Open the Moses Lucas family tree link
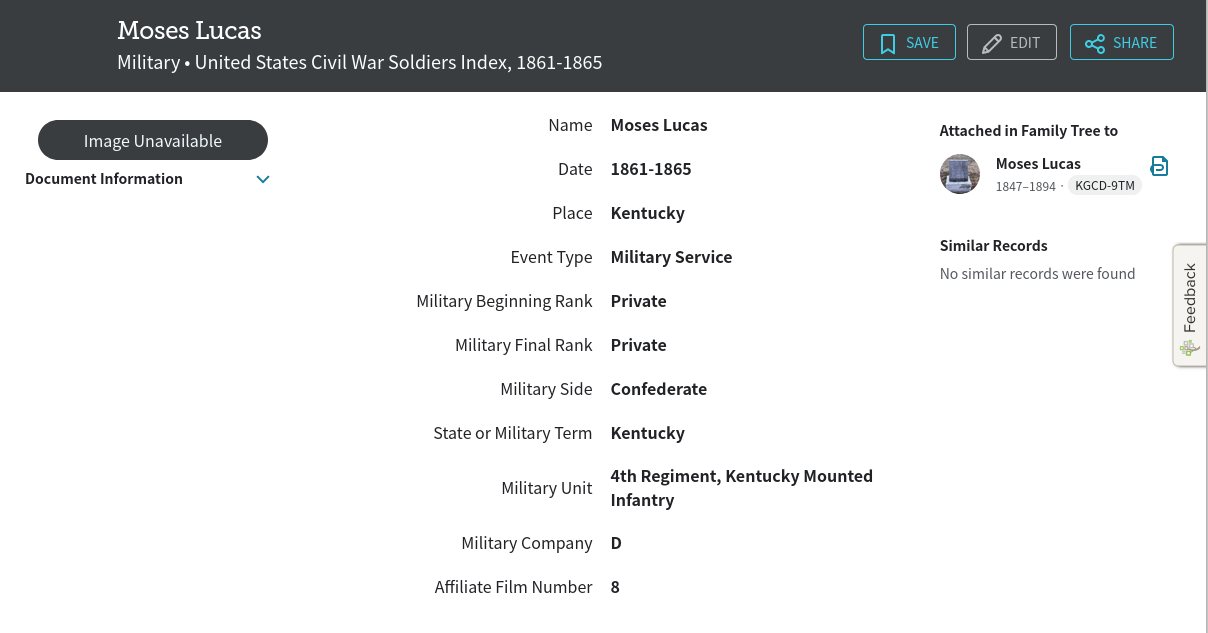Image resolution: width=1208 pixels, height=633 pixels. [x=1038, y=164]
